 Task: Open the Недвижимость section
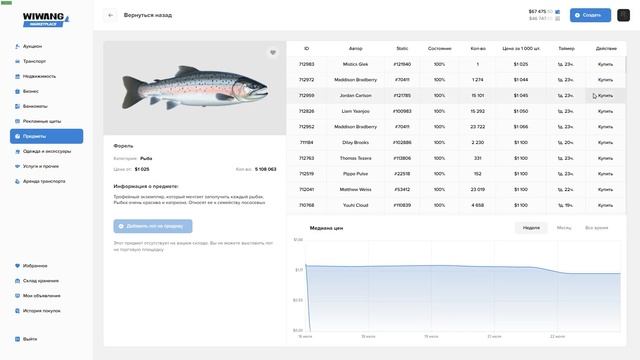[39, 76]
